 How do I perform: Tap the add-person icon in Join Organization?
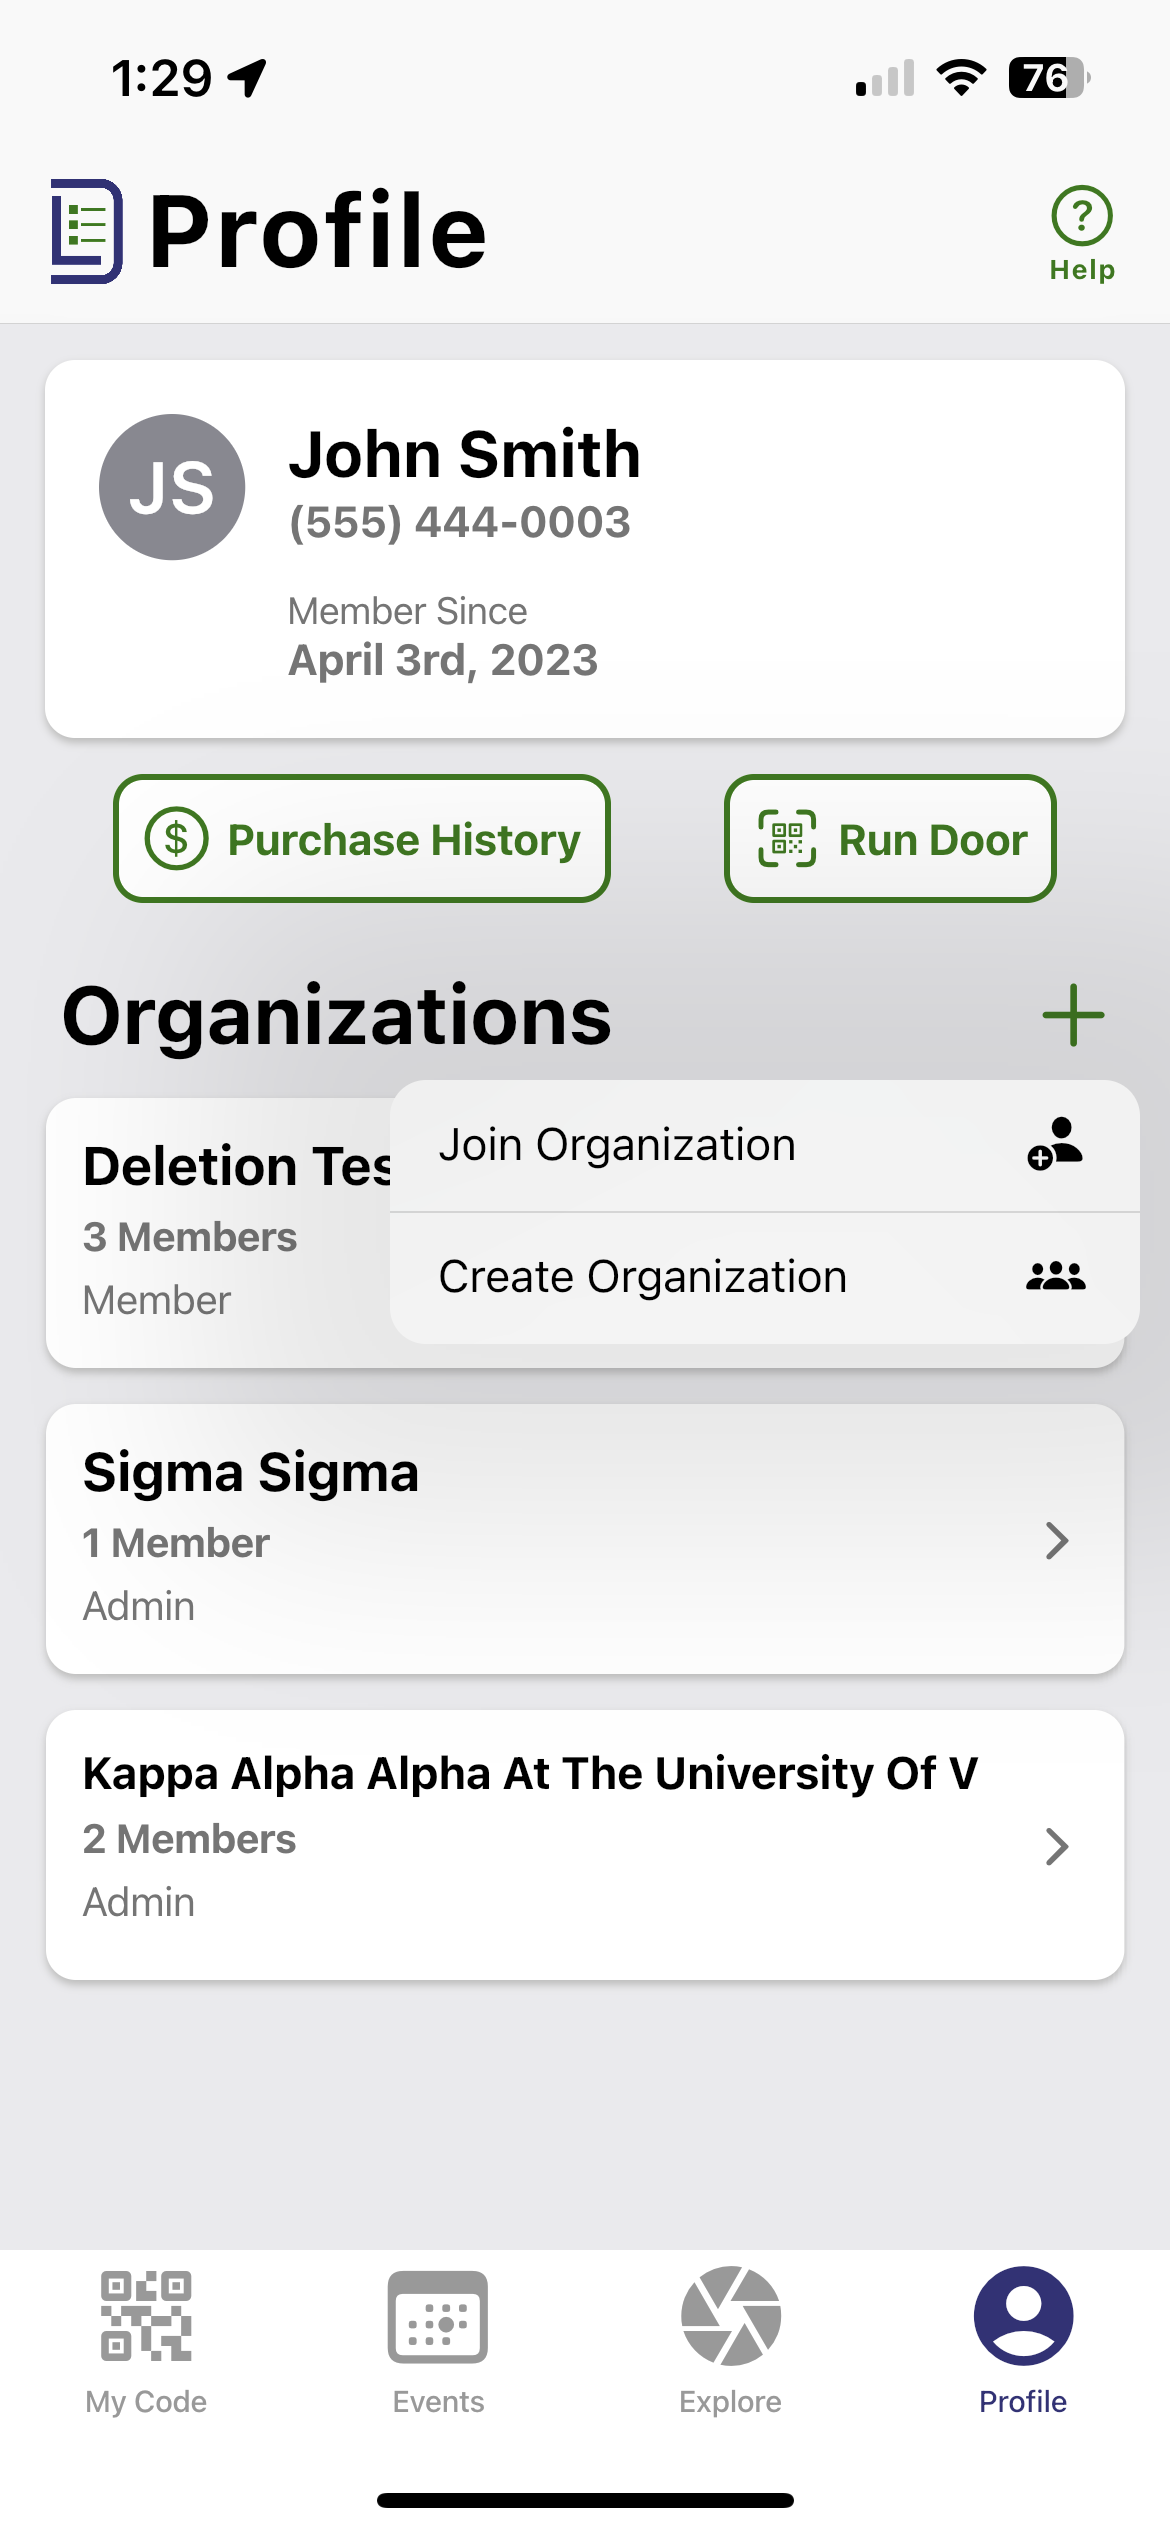click(x=1055, y=1144)
